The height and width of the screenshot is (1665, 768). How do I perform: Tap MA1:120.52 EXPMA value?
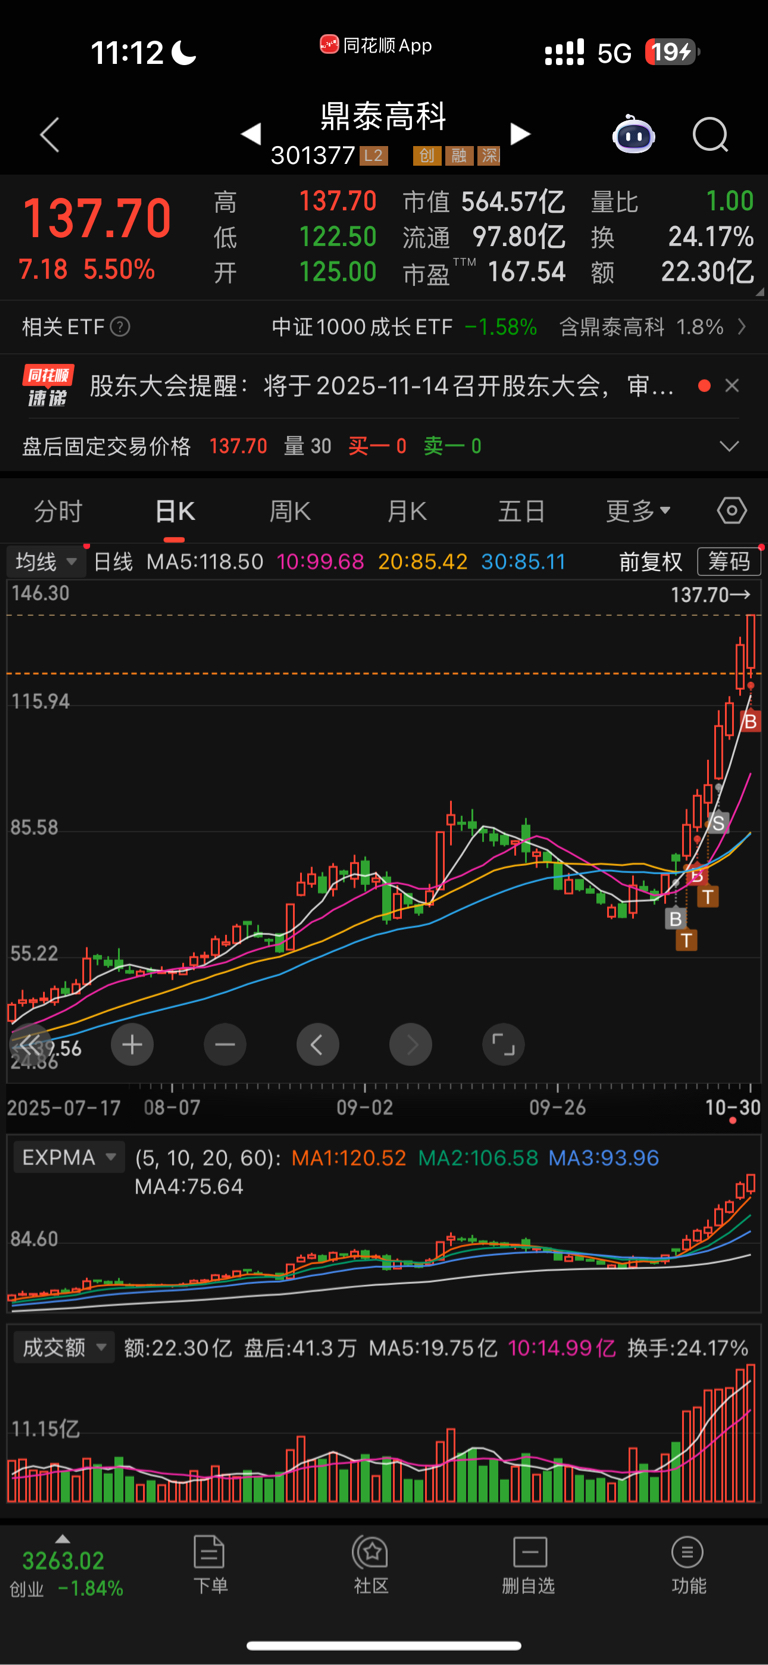pyautogui.click(x=349, y=1158)
